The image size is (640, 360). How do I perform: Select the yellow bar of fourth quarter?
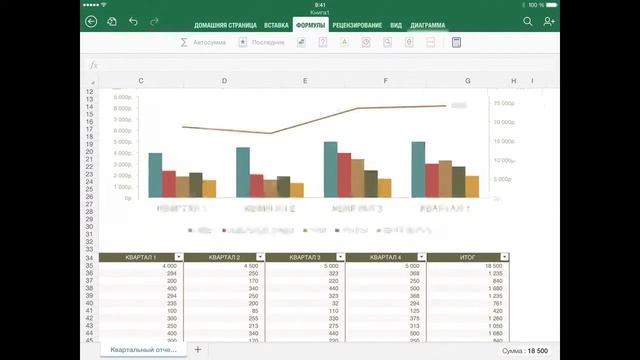click(472, 187)
